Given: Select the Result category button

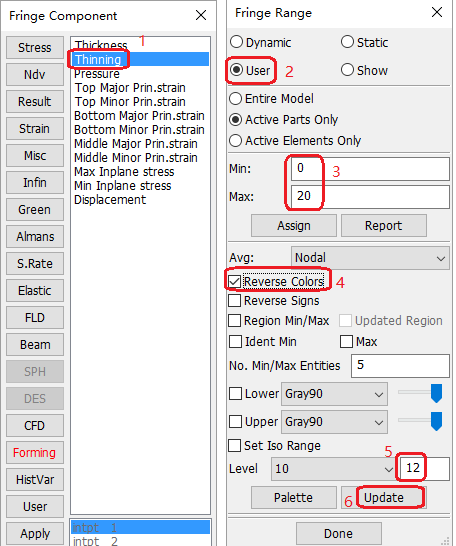Looking at the screenshot, I should (x=35, y=102).
